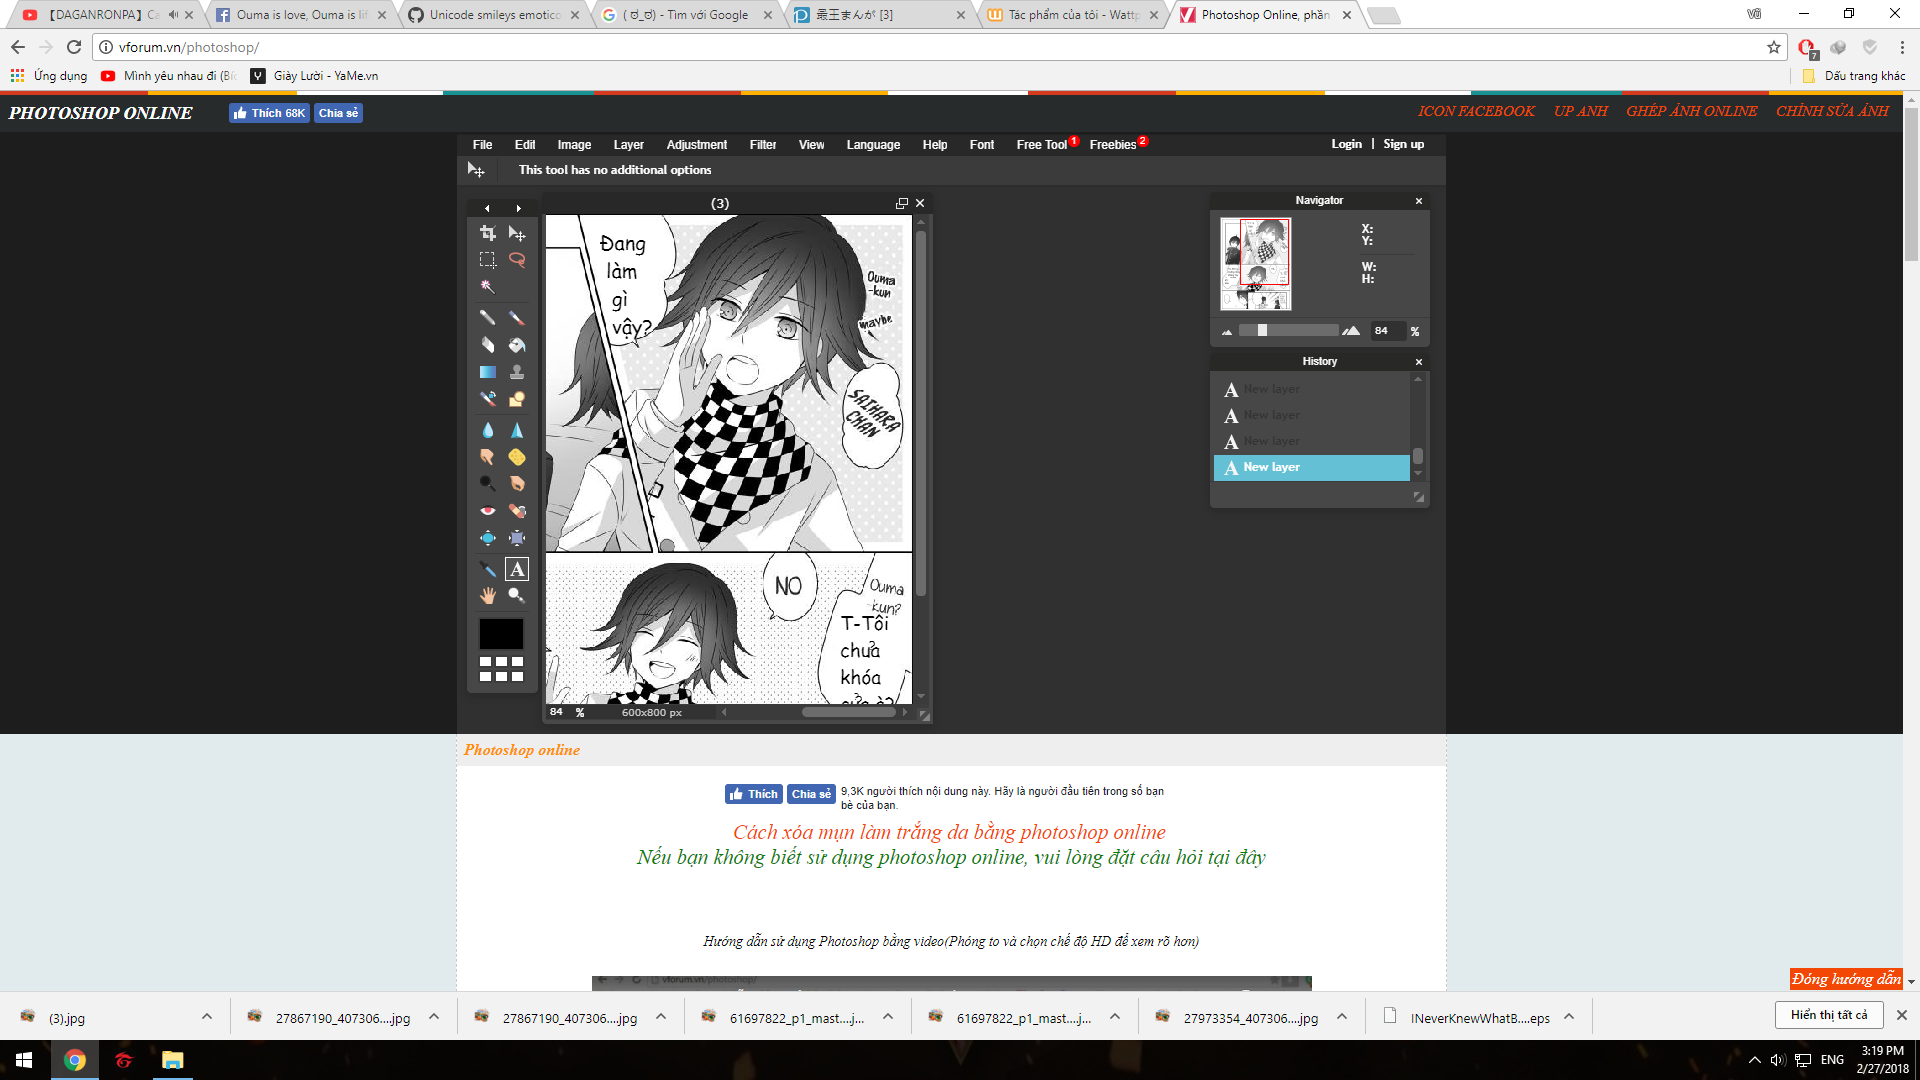The image size is (1920, 1080).
Task: Close the History panel
Action: tap(1418, 362)
